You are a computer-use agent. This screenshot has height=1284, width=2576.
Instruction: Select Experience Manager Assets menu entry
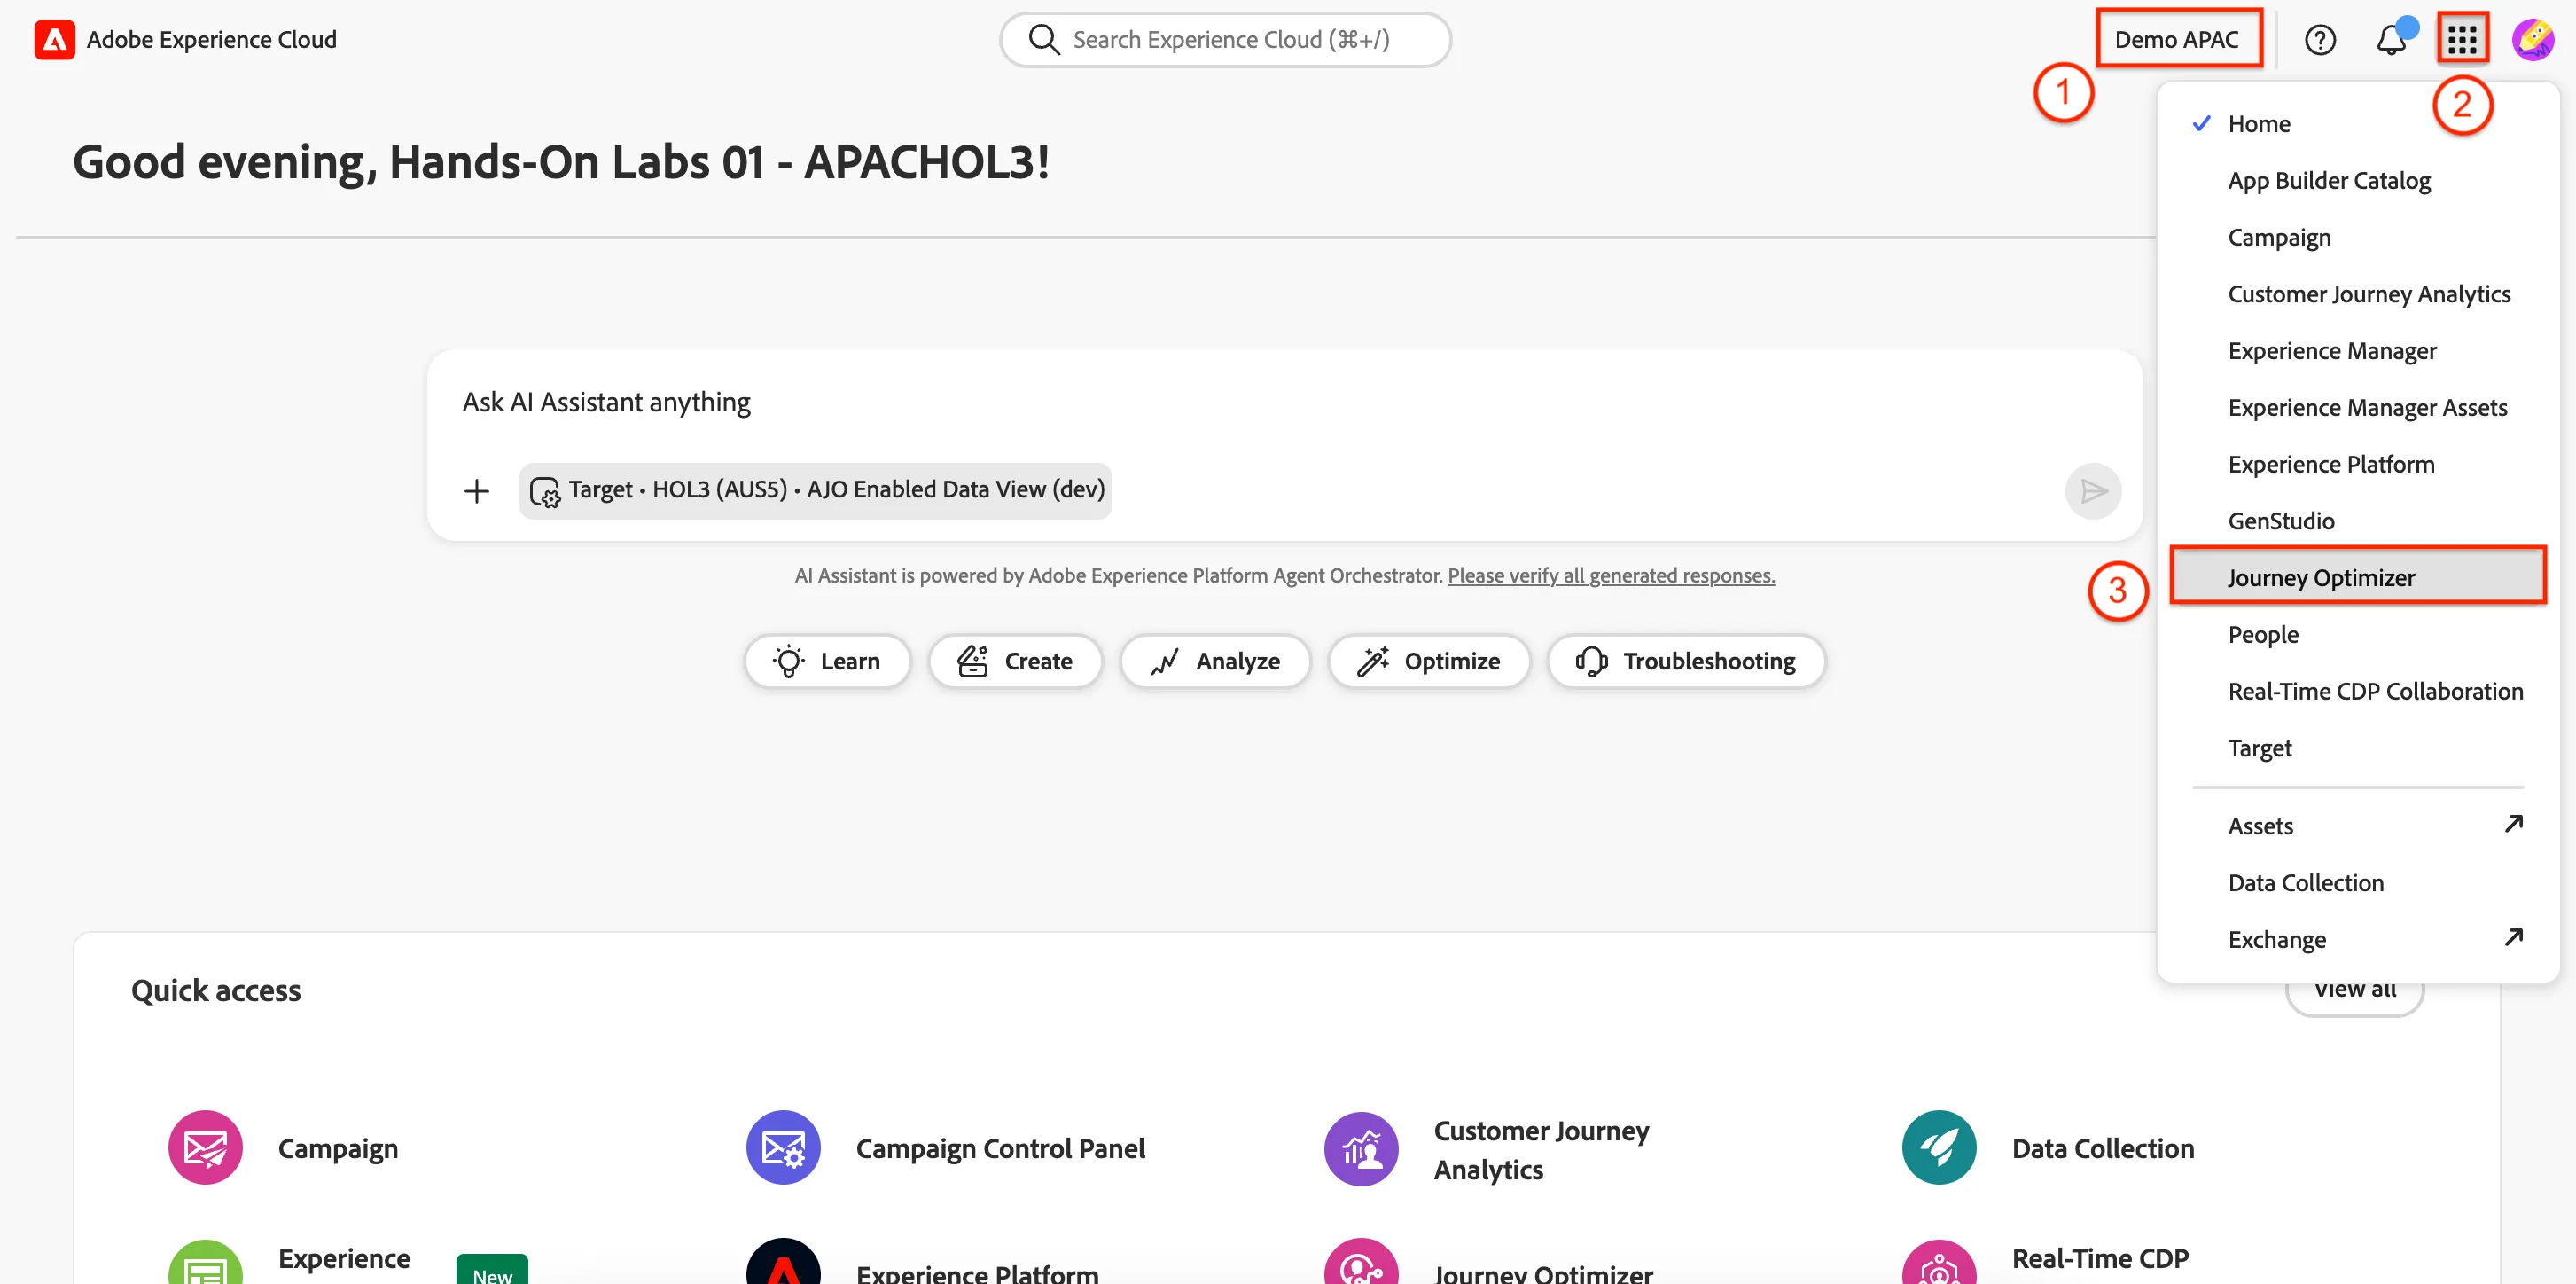point(2358,408)
